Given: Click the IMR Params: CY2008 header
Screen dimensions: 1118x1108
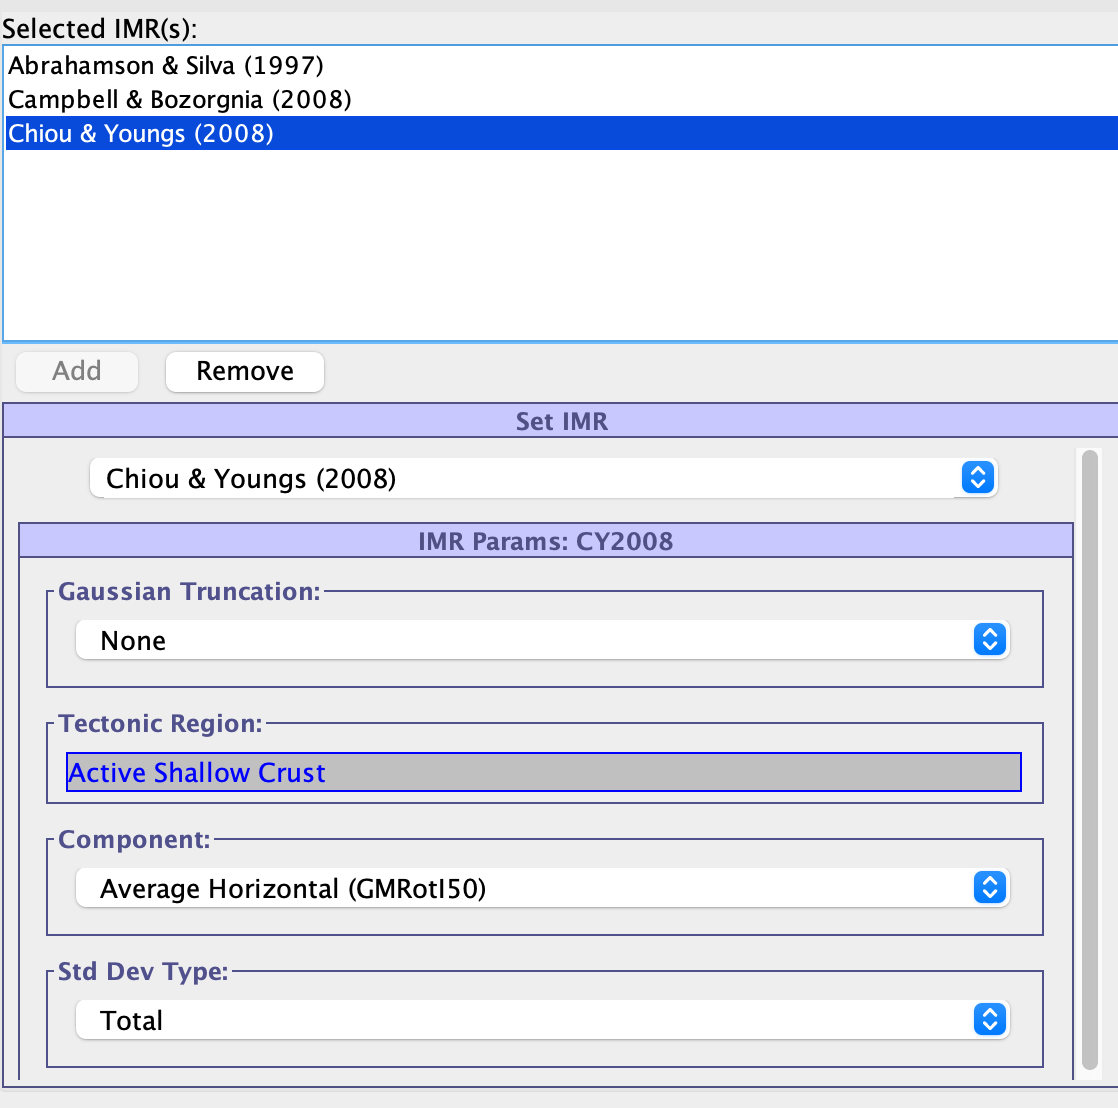Looking at the screenshot, I should pos(545,542).
